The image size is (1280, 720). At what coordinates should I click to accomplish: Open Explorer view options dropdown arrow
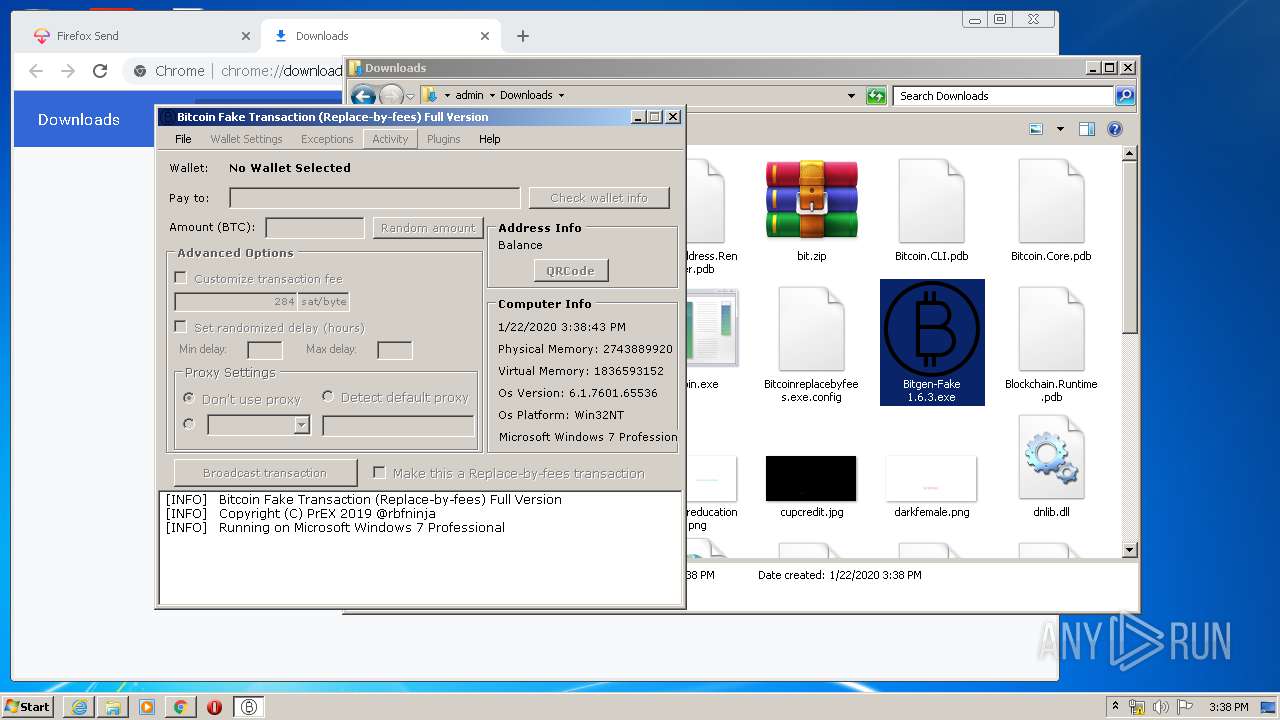1060,129
